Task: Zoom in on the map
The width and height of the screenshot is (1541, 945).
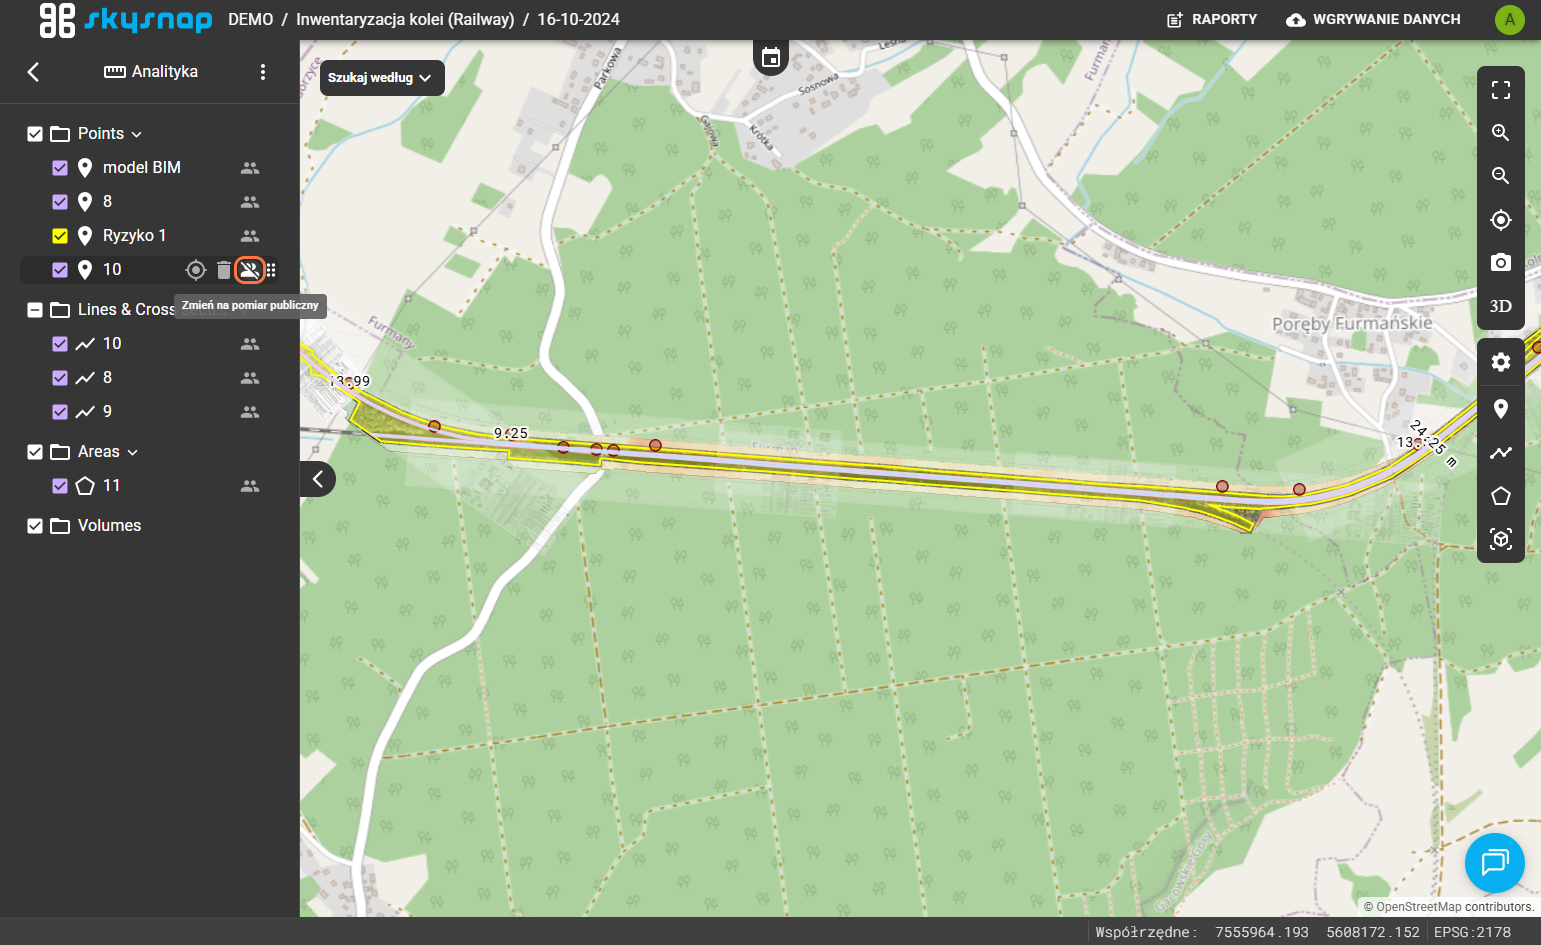Action: pyautogui.click(x=1500, y=133)
